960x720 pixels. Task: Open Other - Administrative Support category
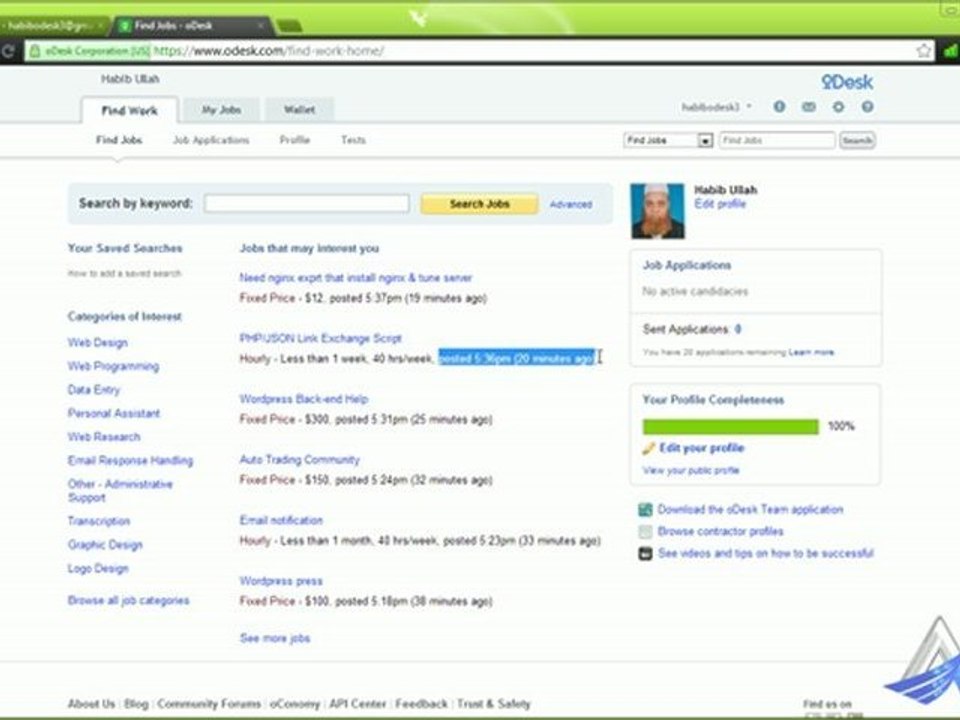click(120, 491)
